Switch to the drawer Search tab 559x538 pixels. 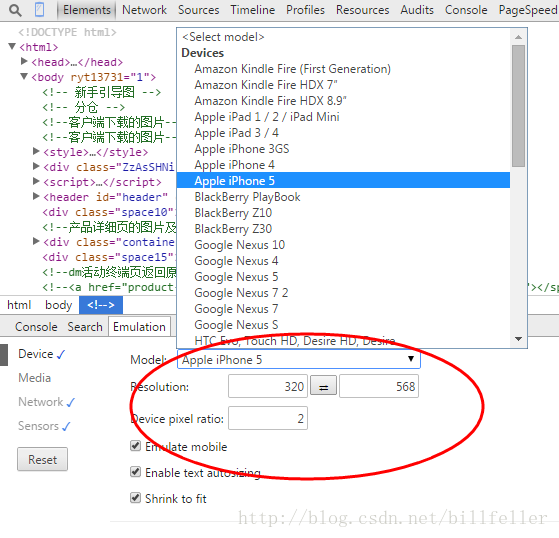[x=85, y=327]
